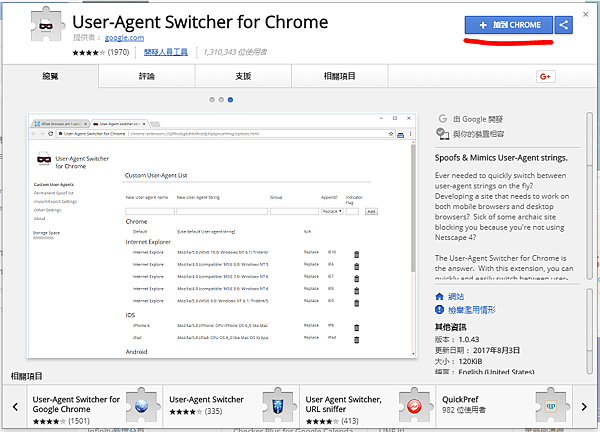Click the 'Spoofs & Mimics User-Agent strings.' heading
The image size is (600, 432).
[501, 158]
